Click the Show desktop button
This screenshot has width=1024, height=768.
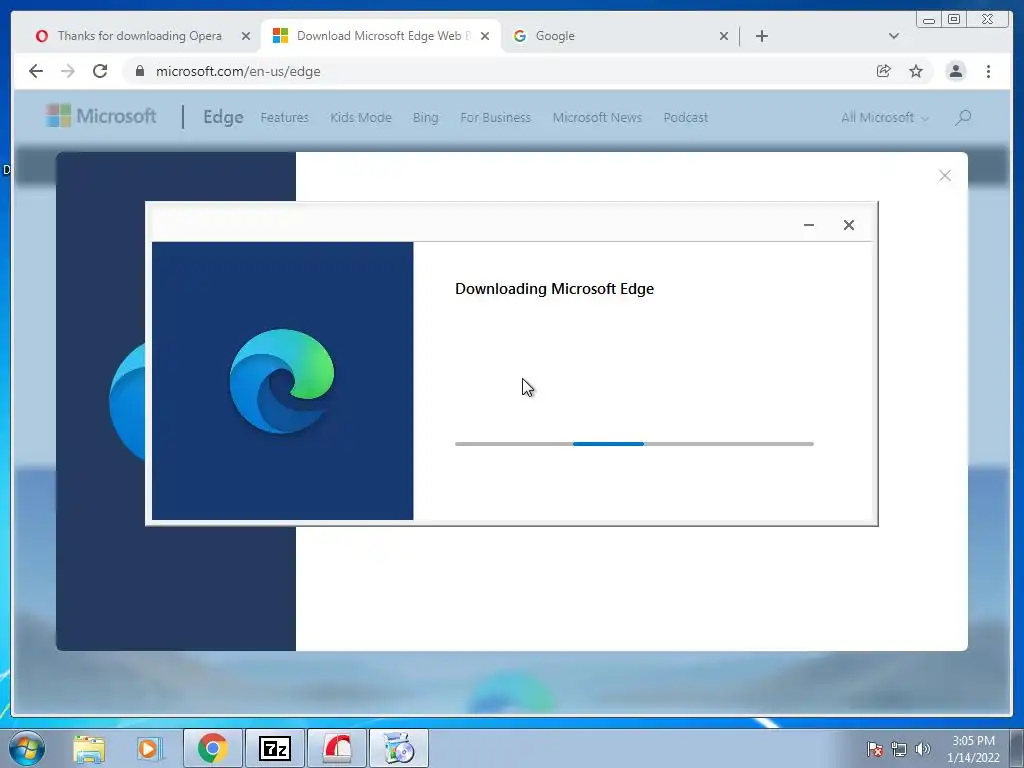(x=1017, y=748)
